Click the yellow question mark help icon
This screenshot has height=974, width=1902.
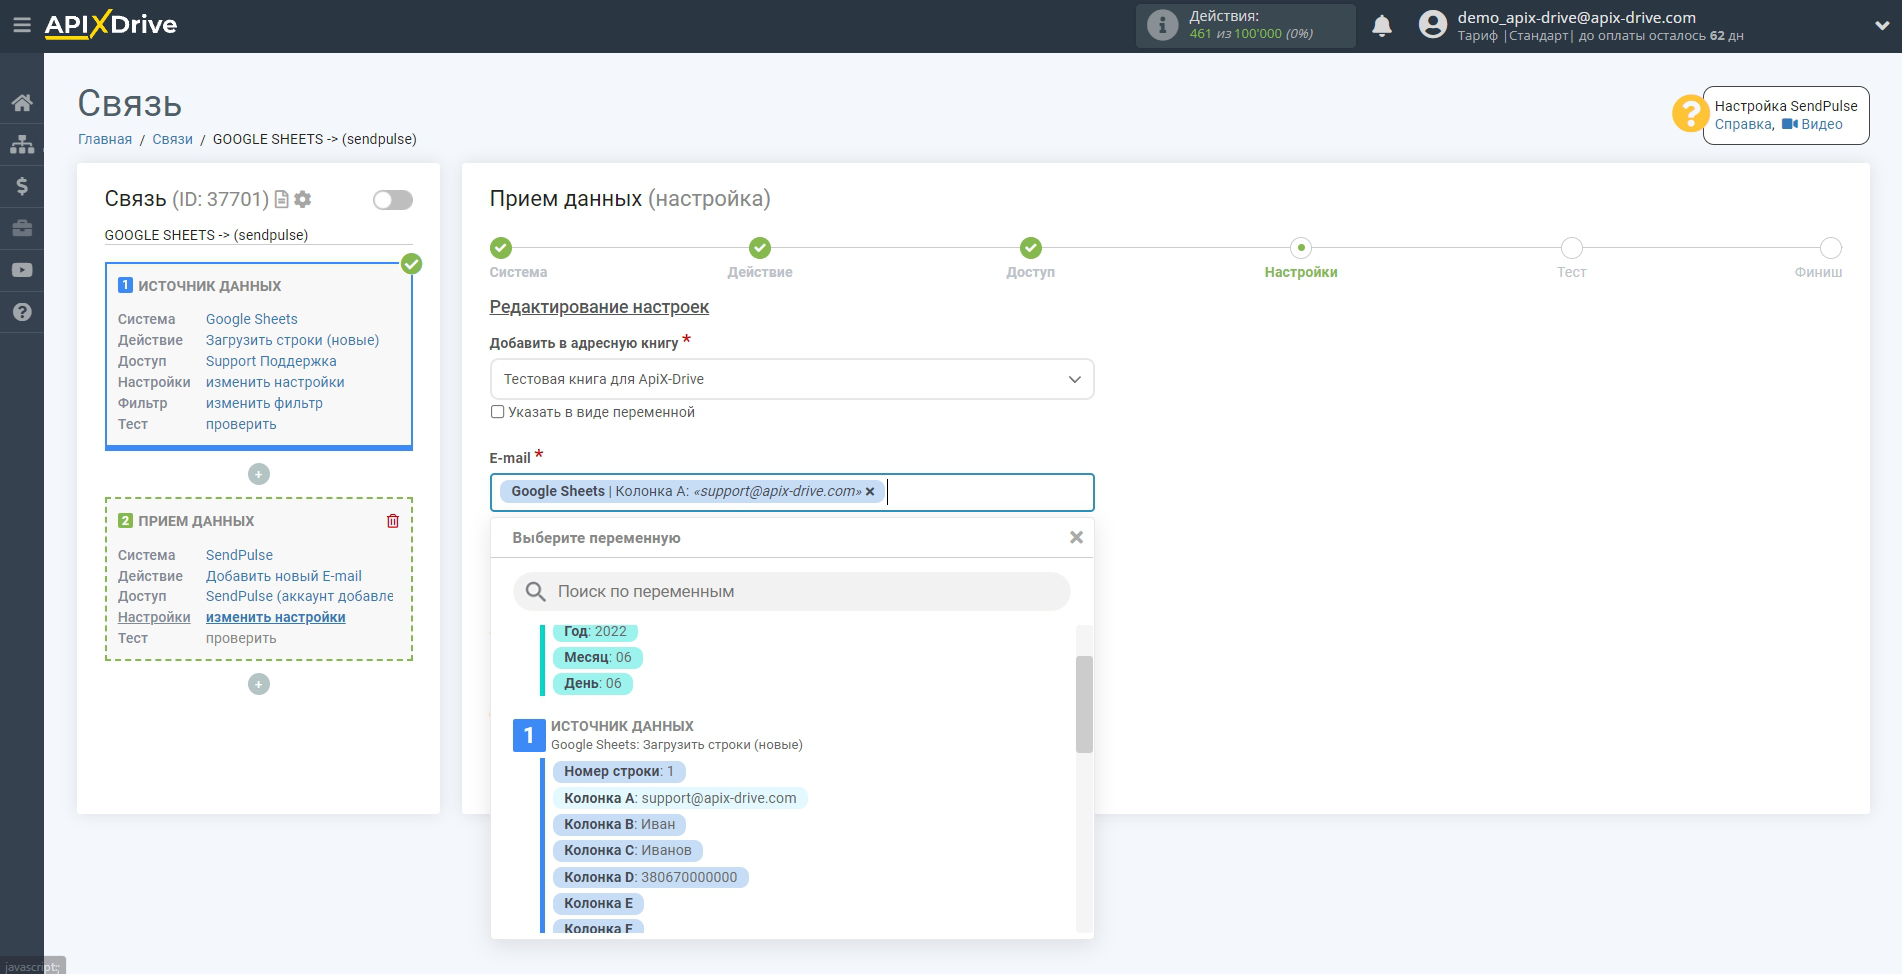[1689, 114]
